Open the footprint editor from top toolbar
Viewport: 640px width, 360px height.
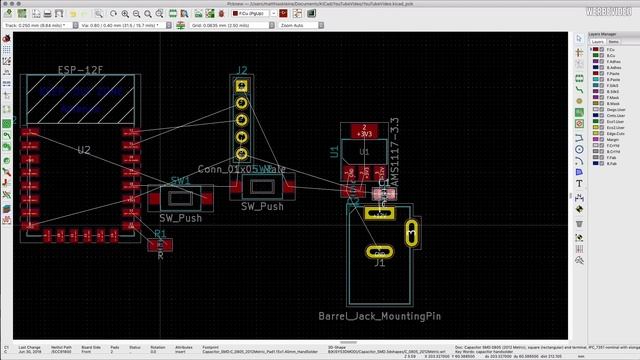(173, 13)
